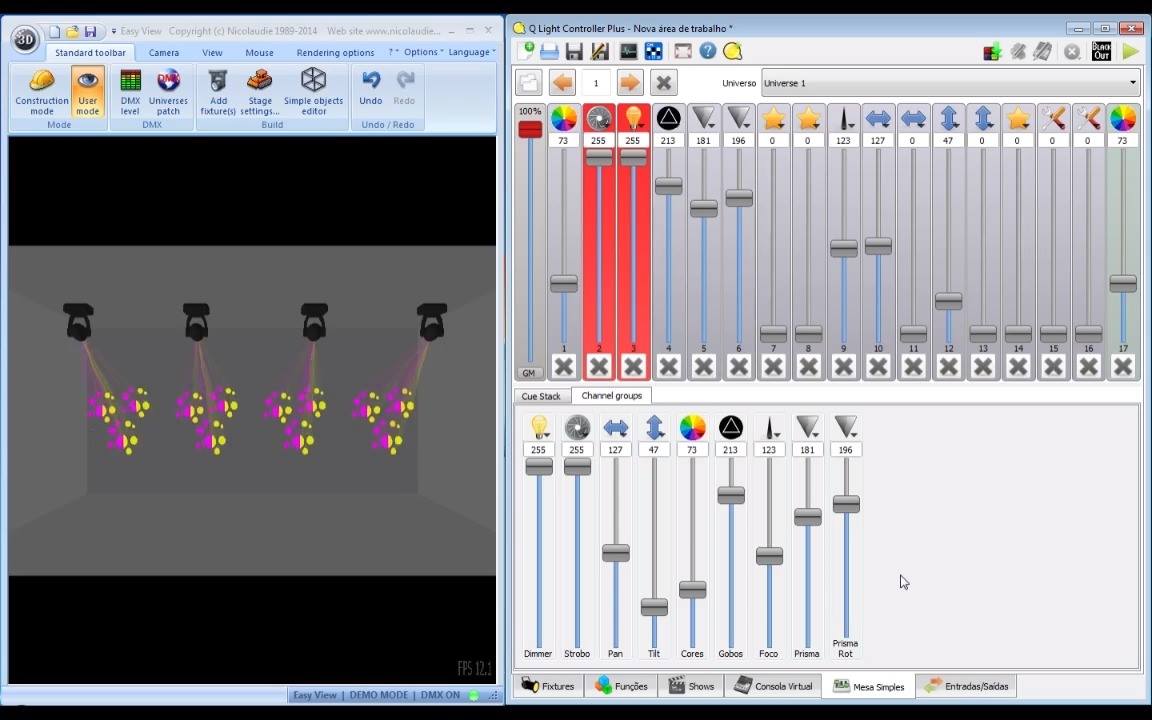Image resolution: width=1152 pixels, height=720 pixels.
Task: Reset universe with gray X button
Action: pyautogui.click(x=663, y=82)
